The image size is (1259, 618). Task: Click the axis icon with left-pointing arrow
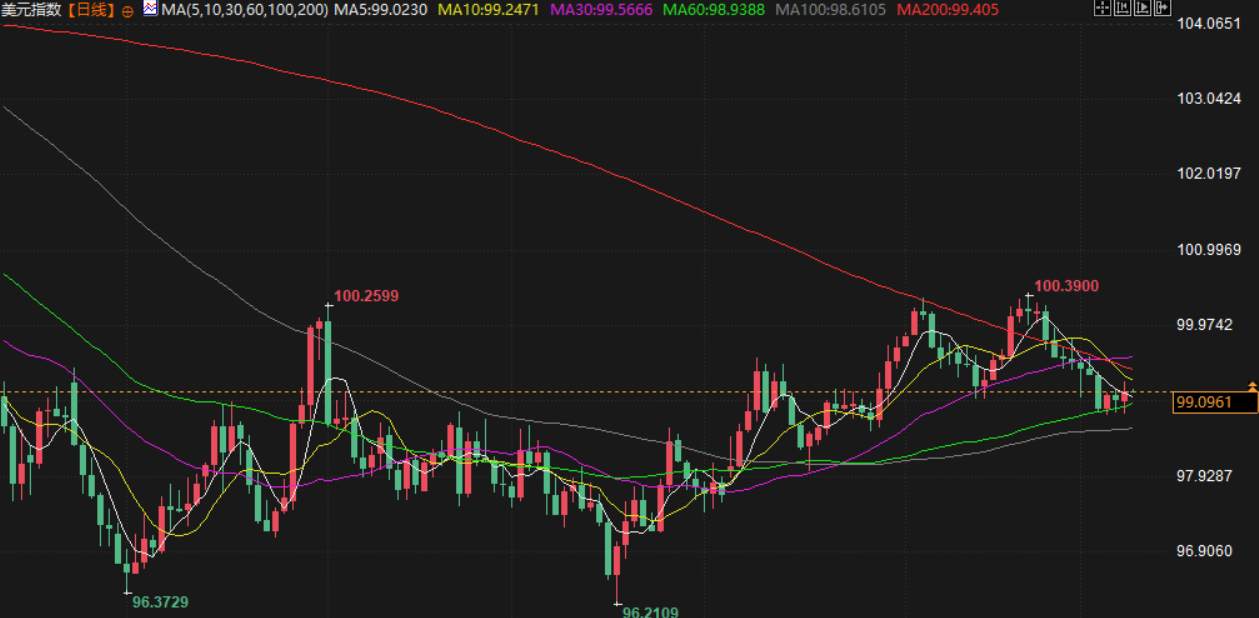tap(1122, 8)
